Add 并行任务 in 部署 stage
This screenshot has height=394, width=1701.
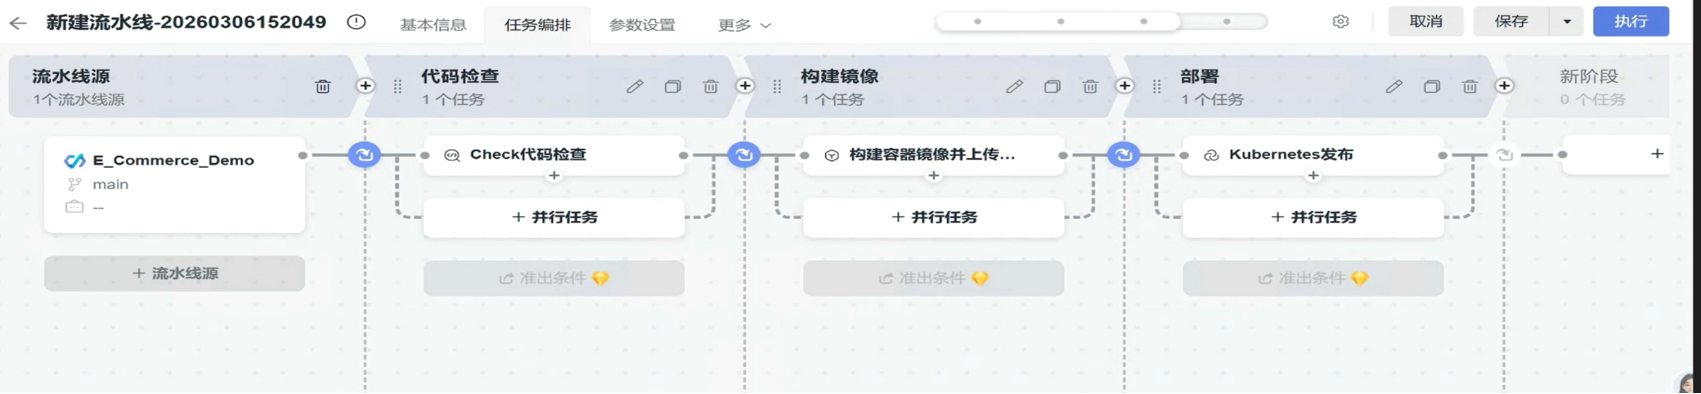point(1313,217)
